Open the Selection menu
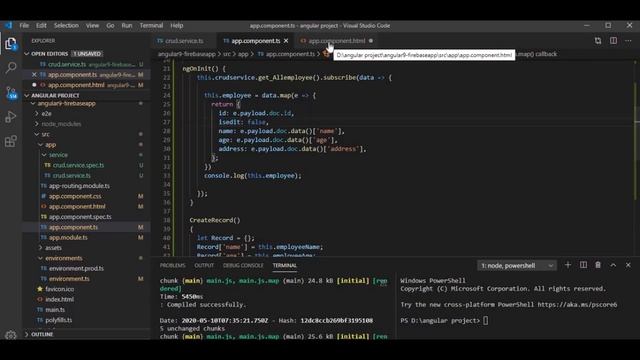The image size is (640, 360). (66, 25)
